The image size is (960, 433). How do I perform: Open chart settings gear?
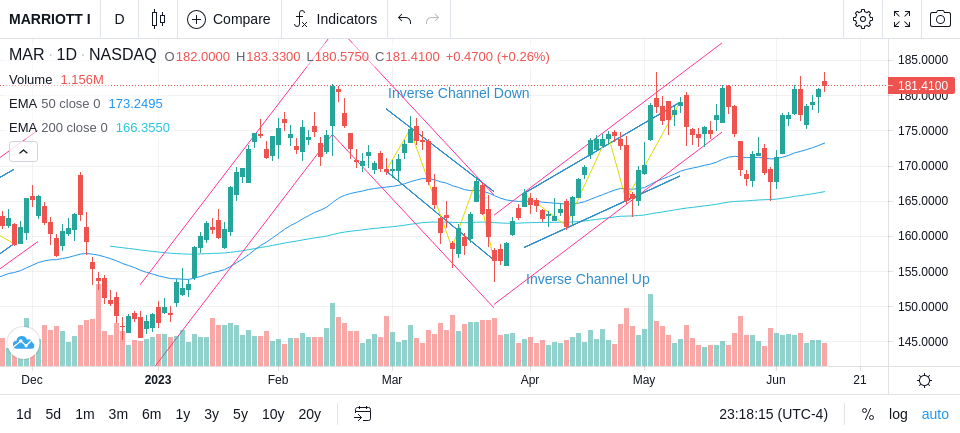tap(863, 19)
